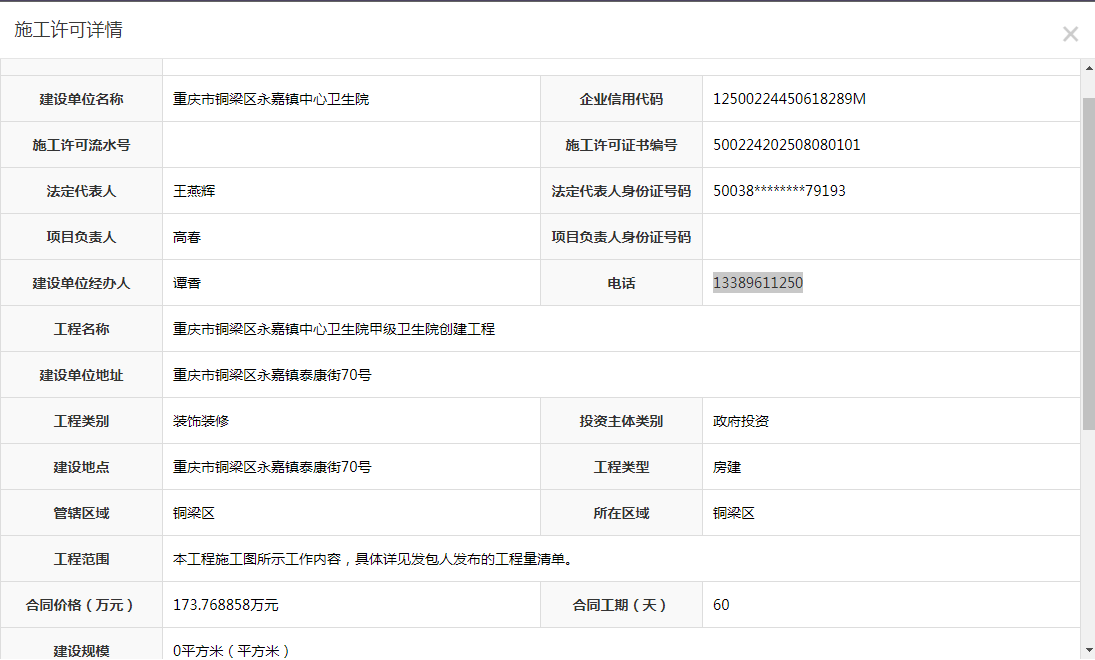This screenshot has height=660, width=1095.
Task: Click 工程类型 value 房建
Action: (727, 467)
